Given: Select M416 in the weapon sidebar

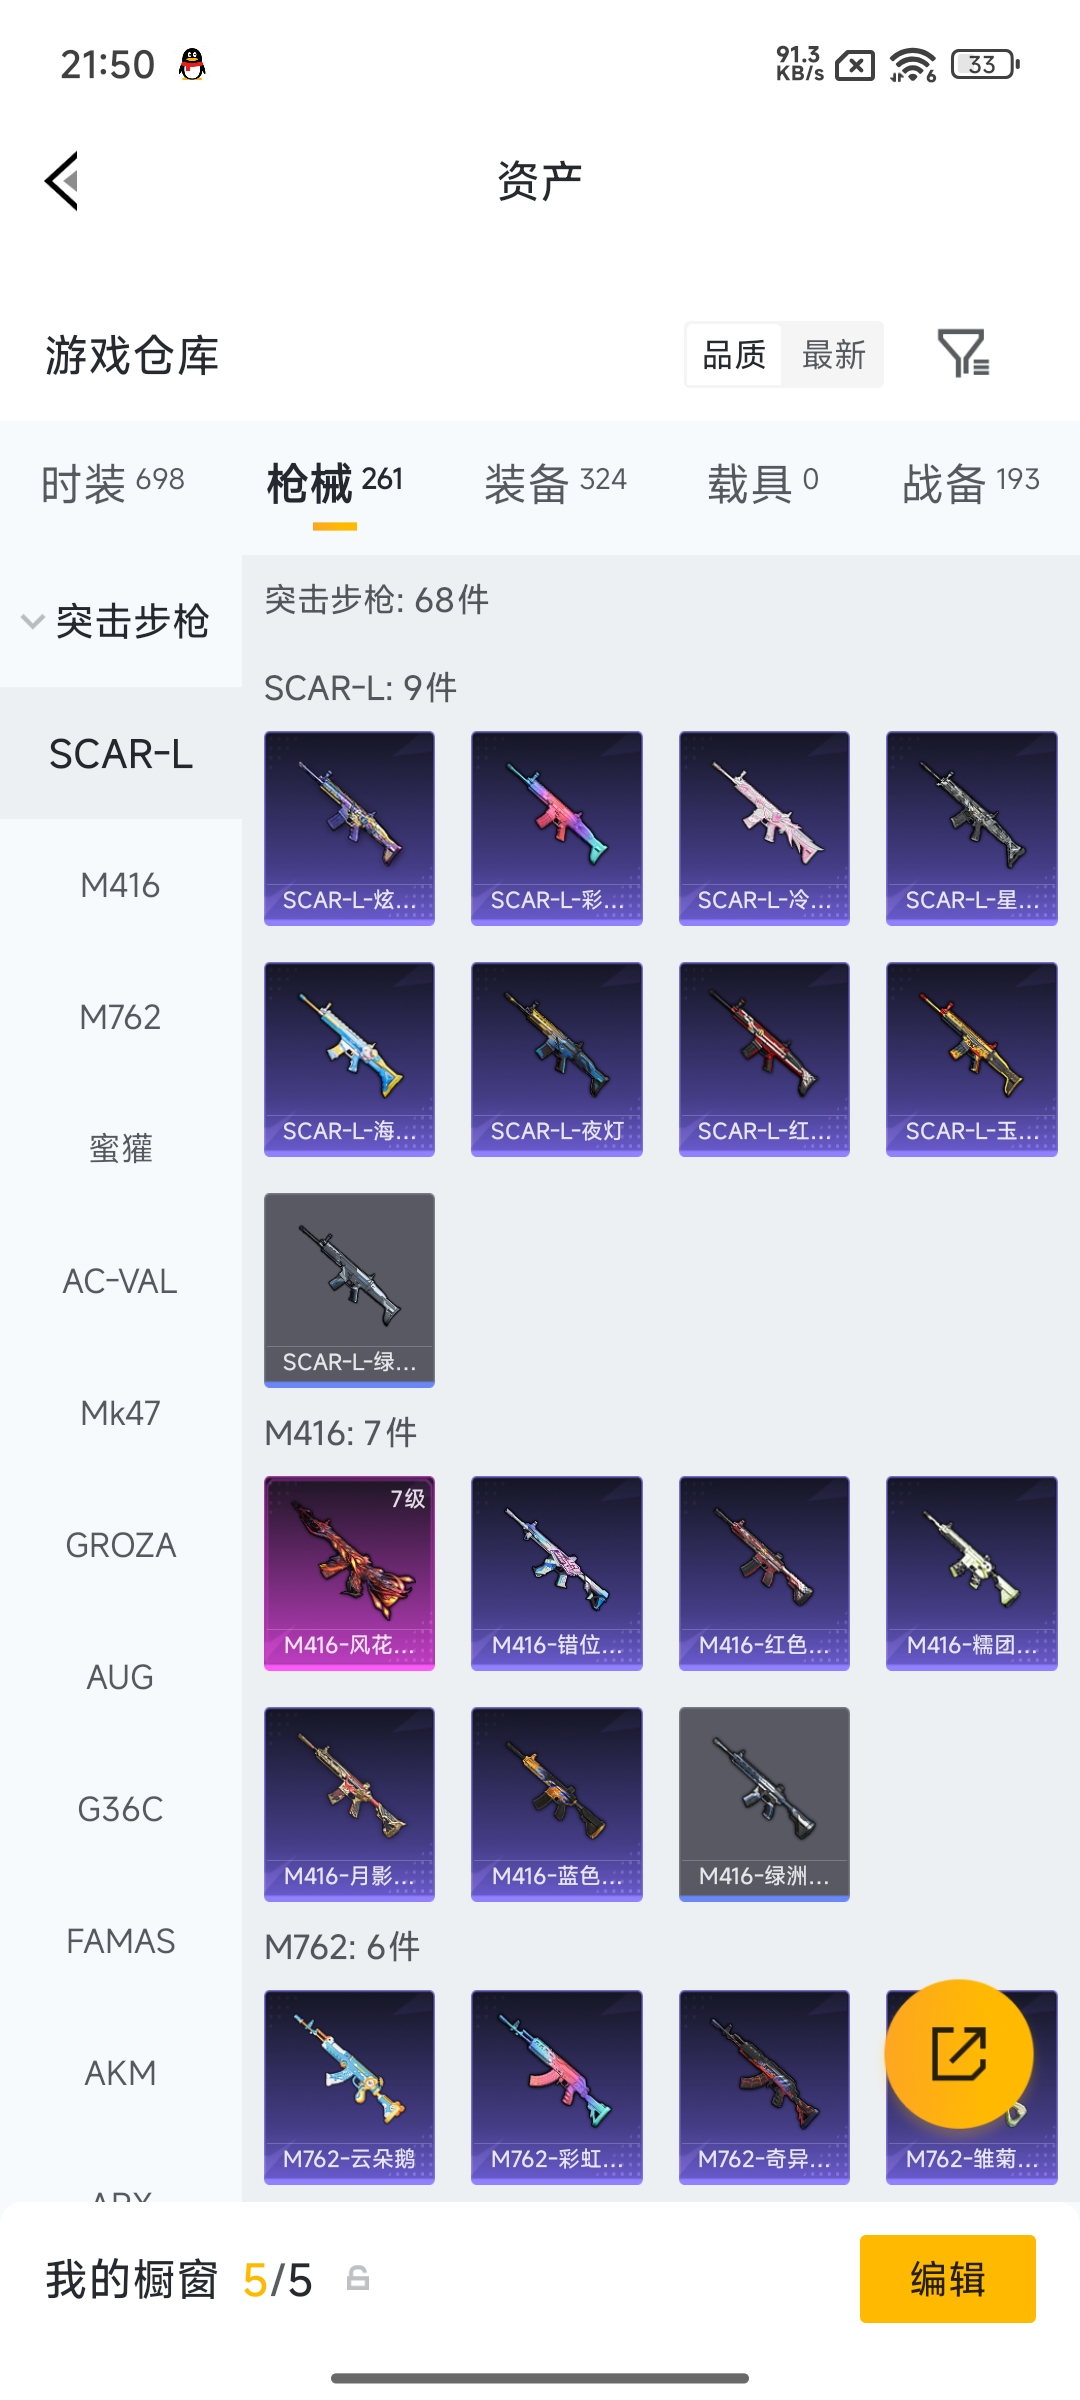Looking at the screenshot, I should [x=121, y=885].
